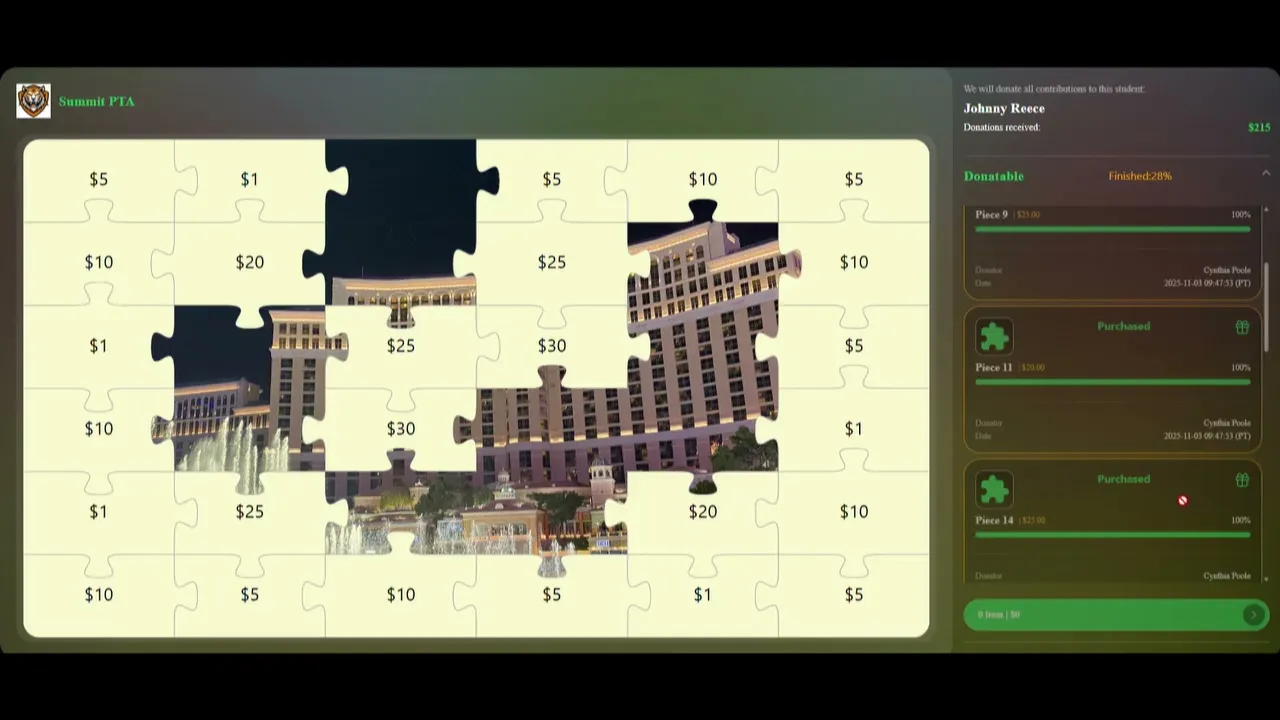1280x720 pixels.
Task: Select the $30 puzzle piece in the fourth row
Action: (x=400, y=428)
